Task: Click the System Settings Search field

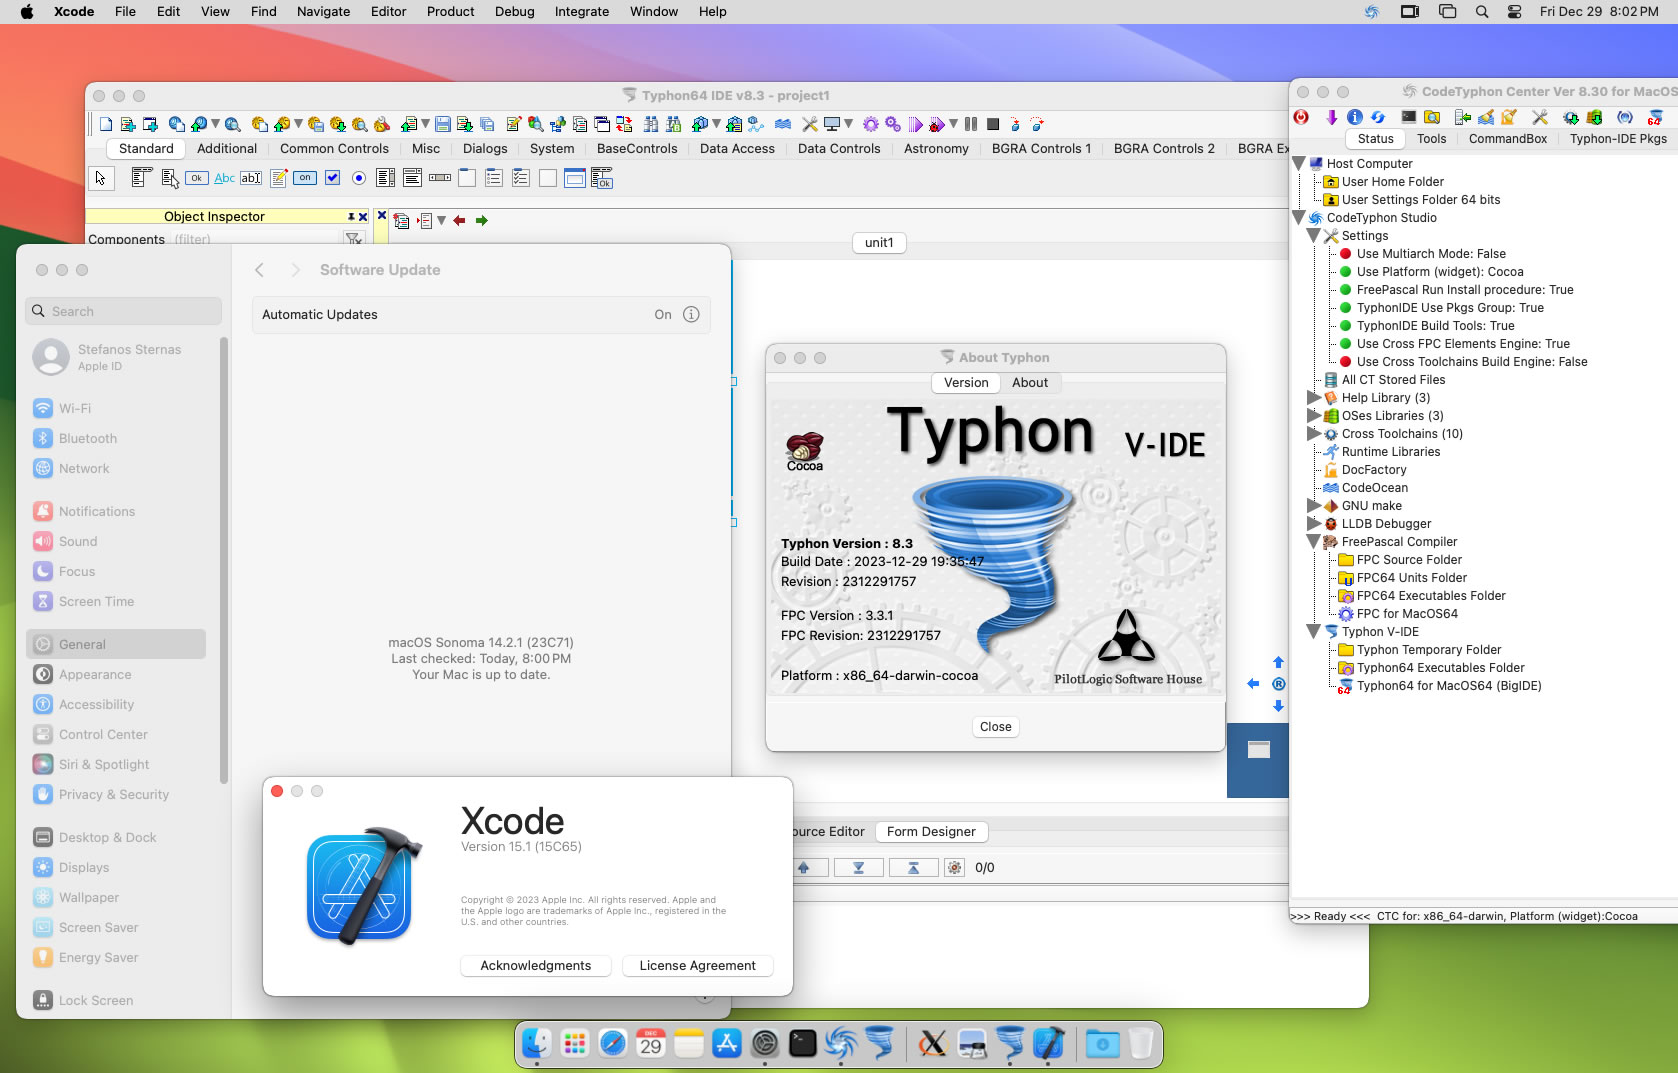Action: (x=123, y=311)
